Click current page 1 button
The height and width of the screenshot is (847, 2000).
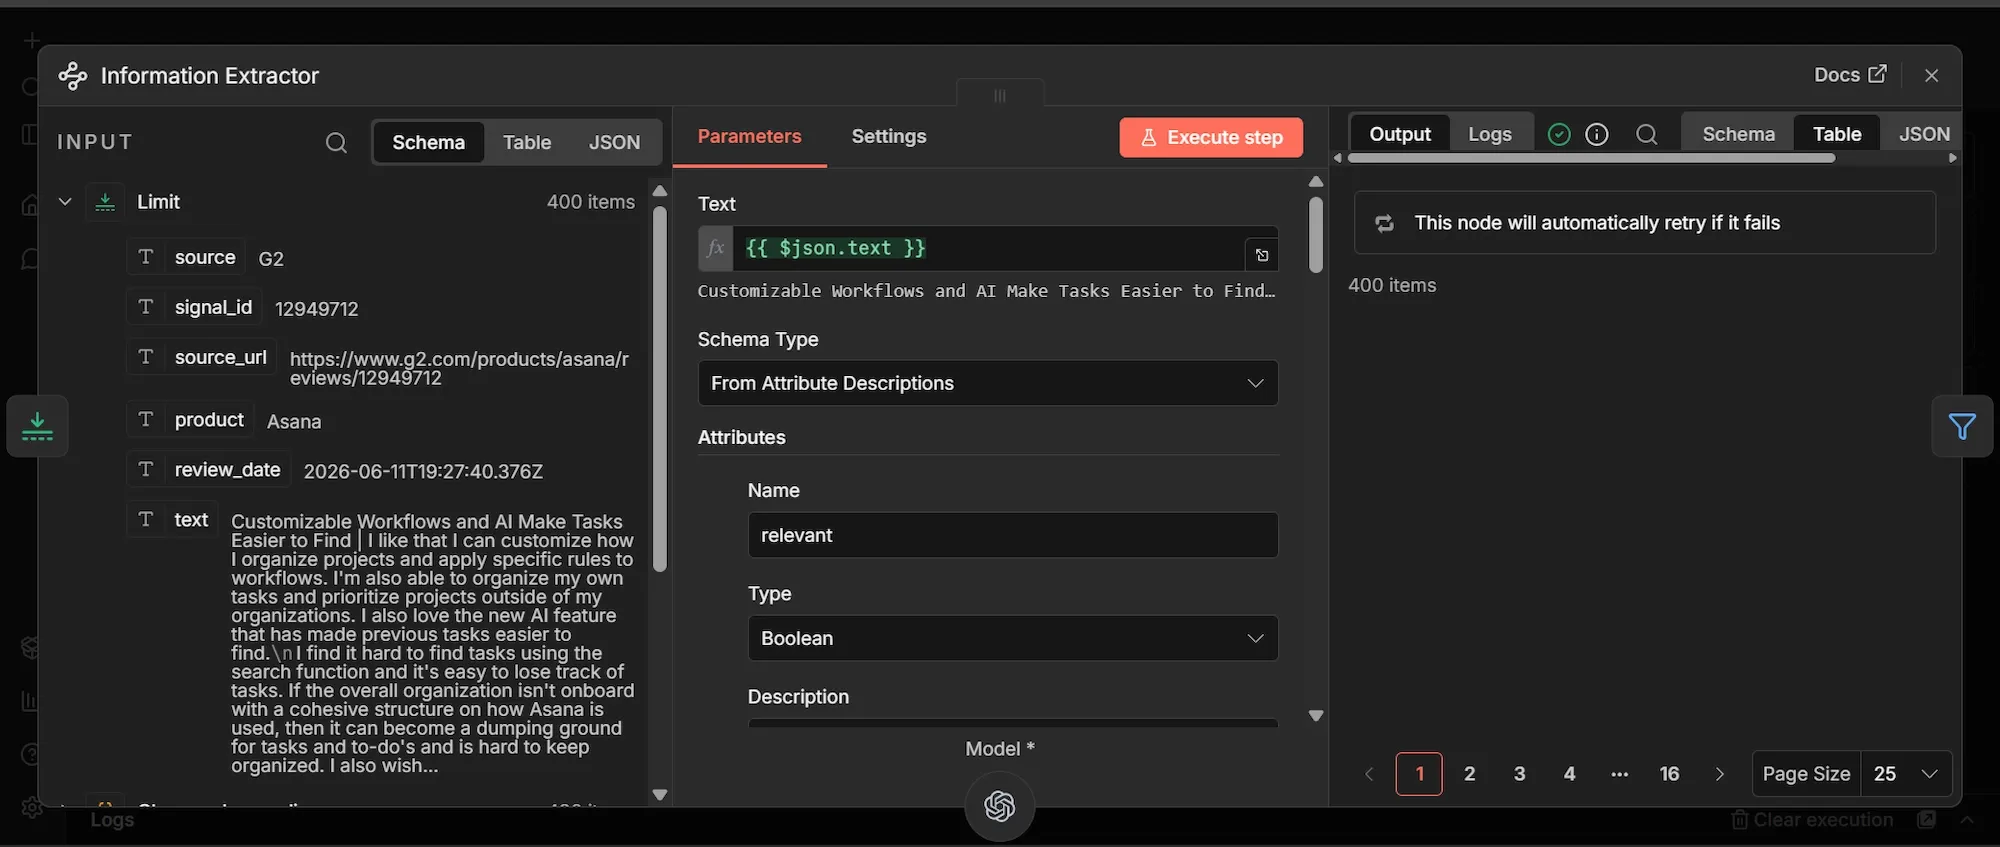[1419, 774]
